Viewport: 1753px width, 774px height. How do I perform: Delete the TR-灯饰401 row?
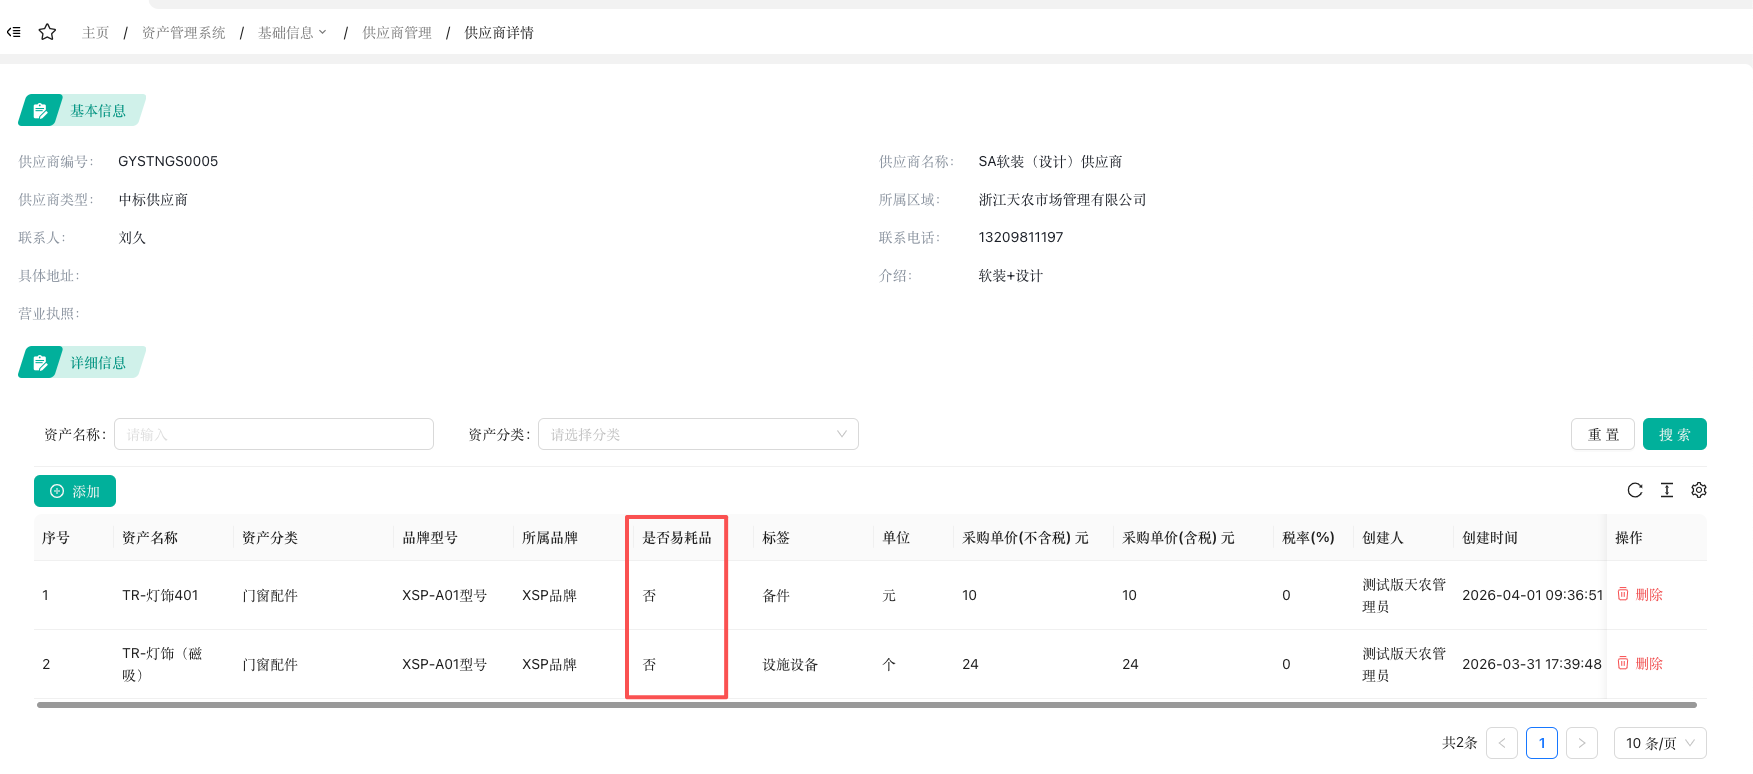pos(1640,595)
